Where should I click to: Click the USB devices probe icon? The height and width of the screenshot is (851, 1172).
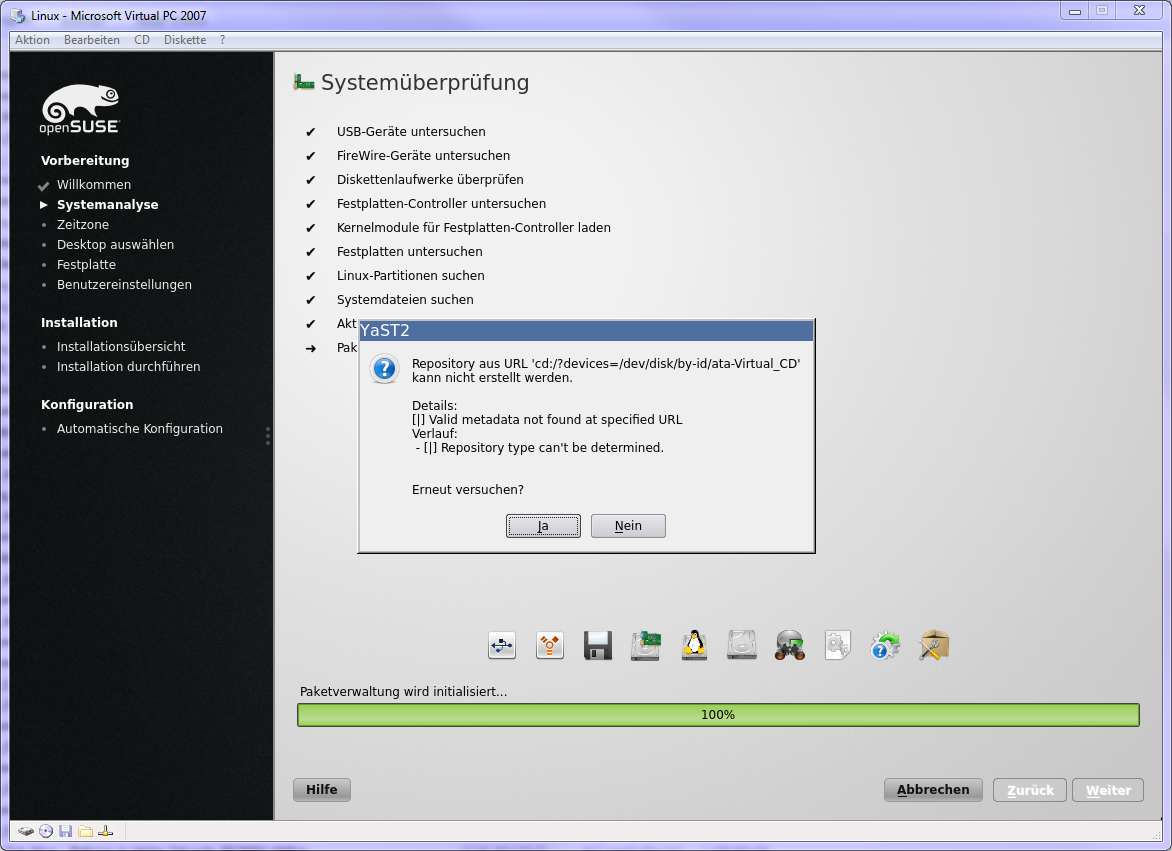[502, 646]
